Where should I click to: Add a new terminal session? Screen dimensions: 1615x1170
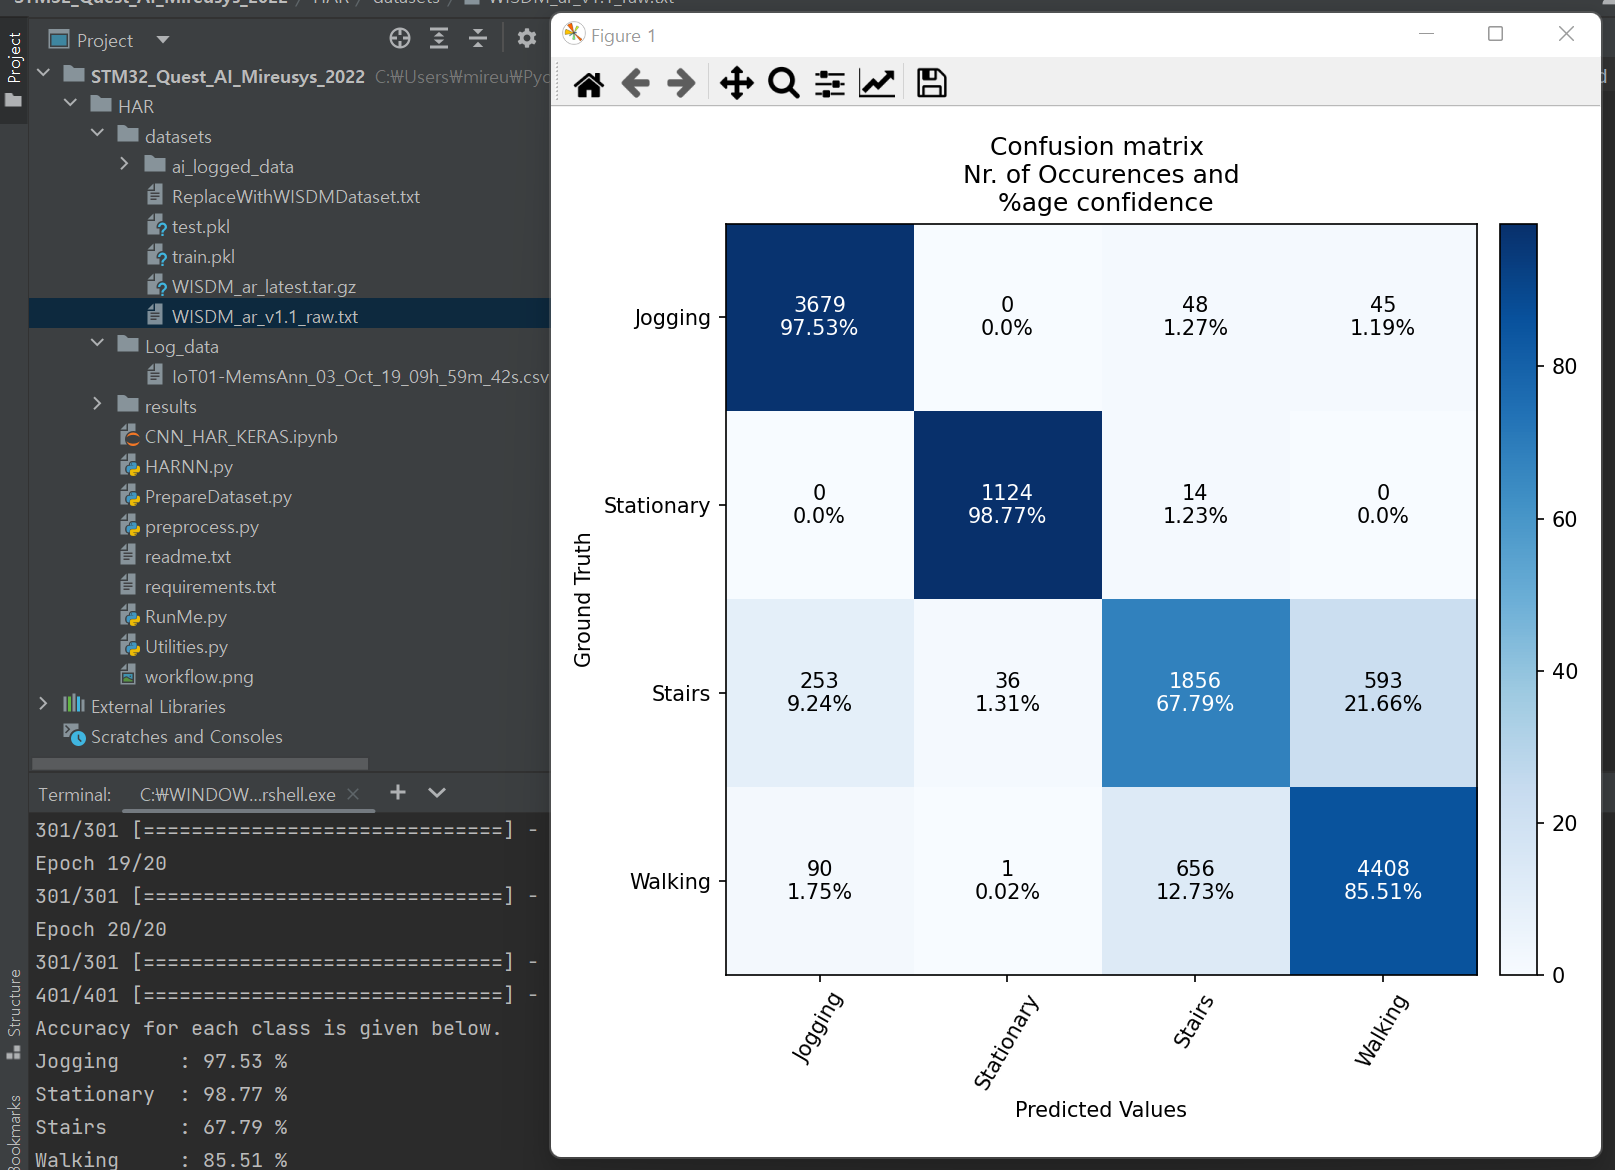(398, 793)
